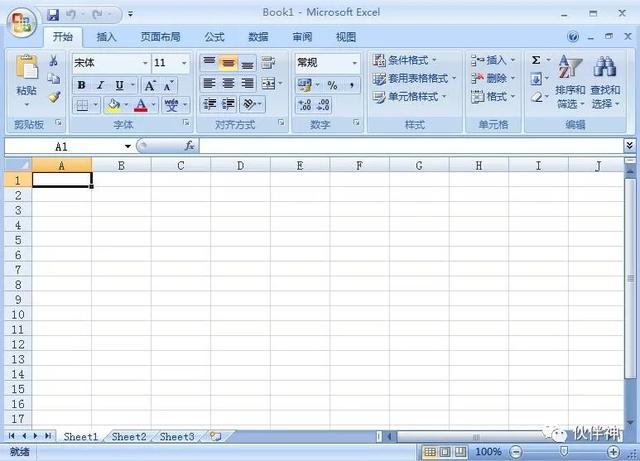The height and width of the screenshot is (461, 640).
Task: Expand the Name Box dropdown arrow
Action: [127, 146]
